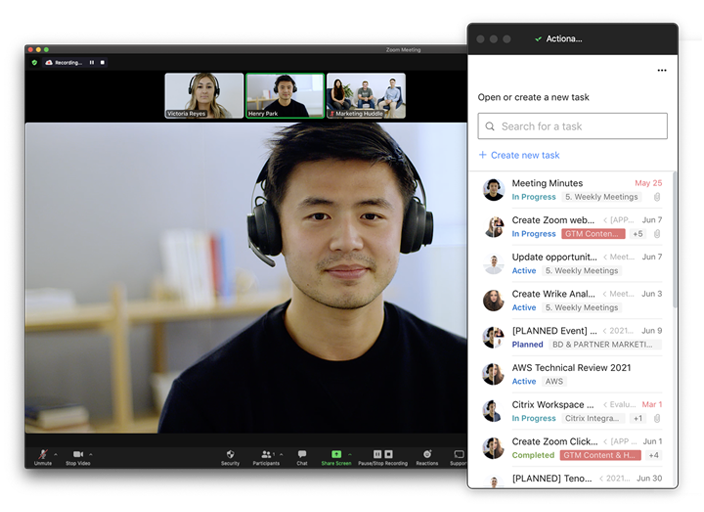
Task: Click the Mar 1 overdue date
Action: pos(652,405)
